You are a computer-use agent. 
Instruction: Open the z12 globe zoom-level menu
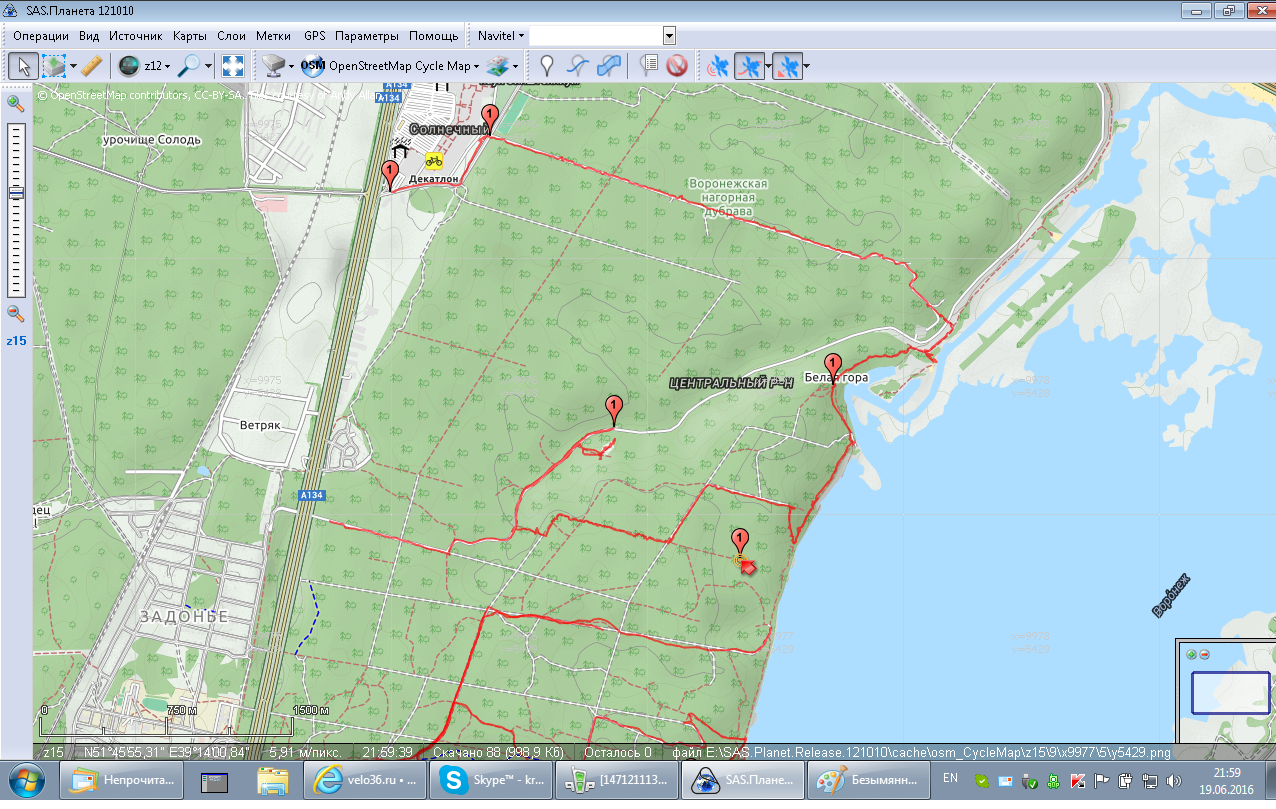coord(144,66)
